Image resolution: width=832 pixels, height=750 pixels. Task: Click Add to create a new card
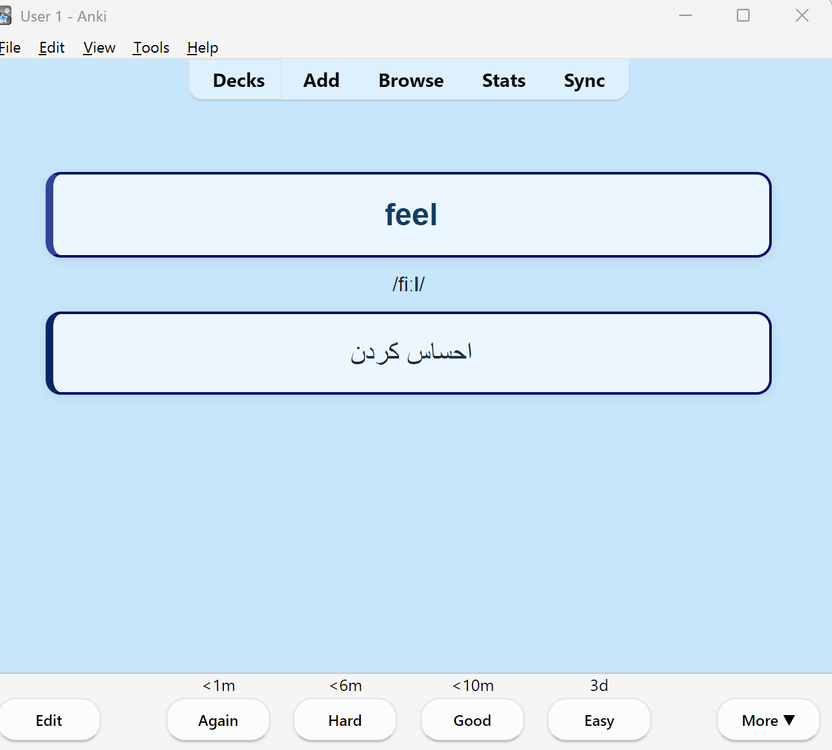pos(321,80)
